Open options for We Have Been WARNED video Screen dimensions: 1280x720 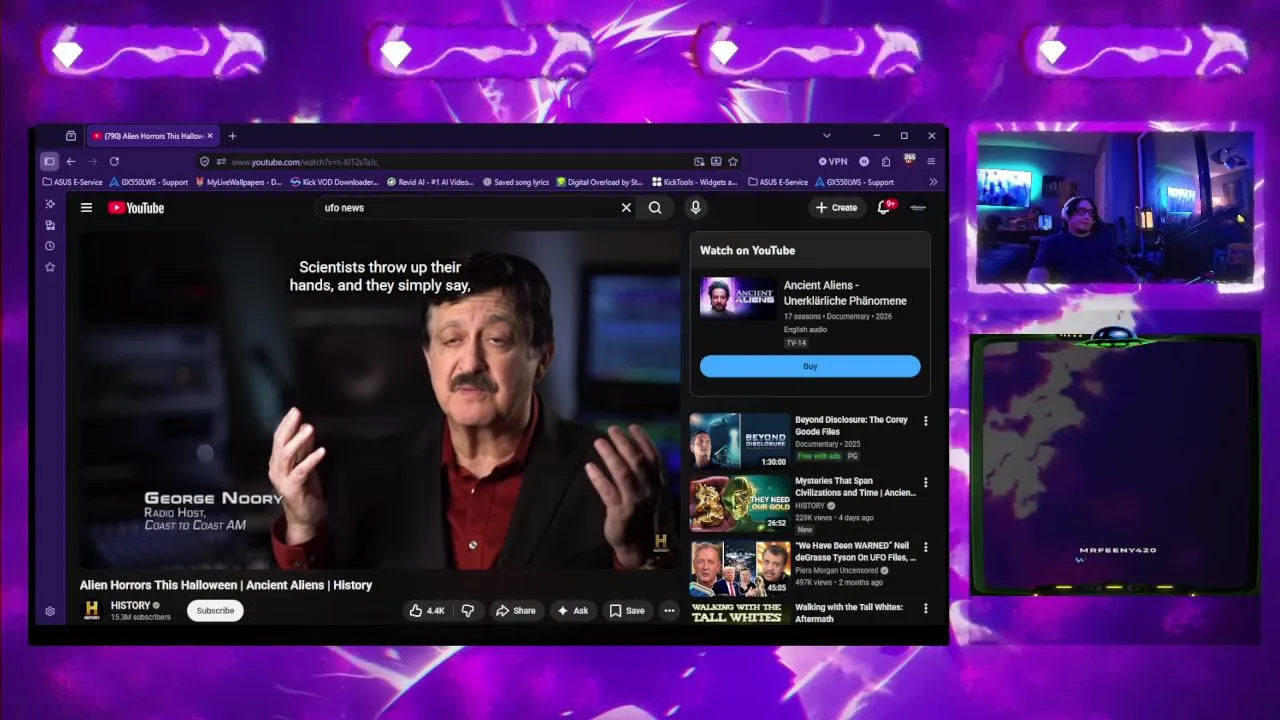click(925, 547)
